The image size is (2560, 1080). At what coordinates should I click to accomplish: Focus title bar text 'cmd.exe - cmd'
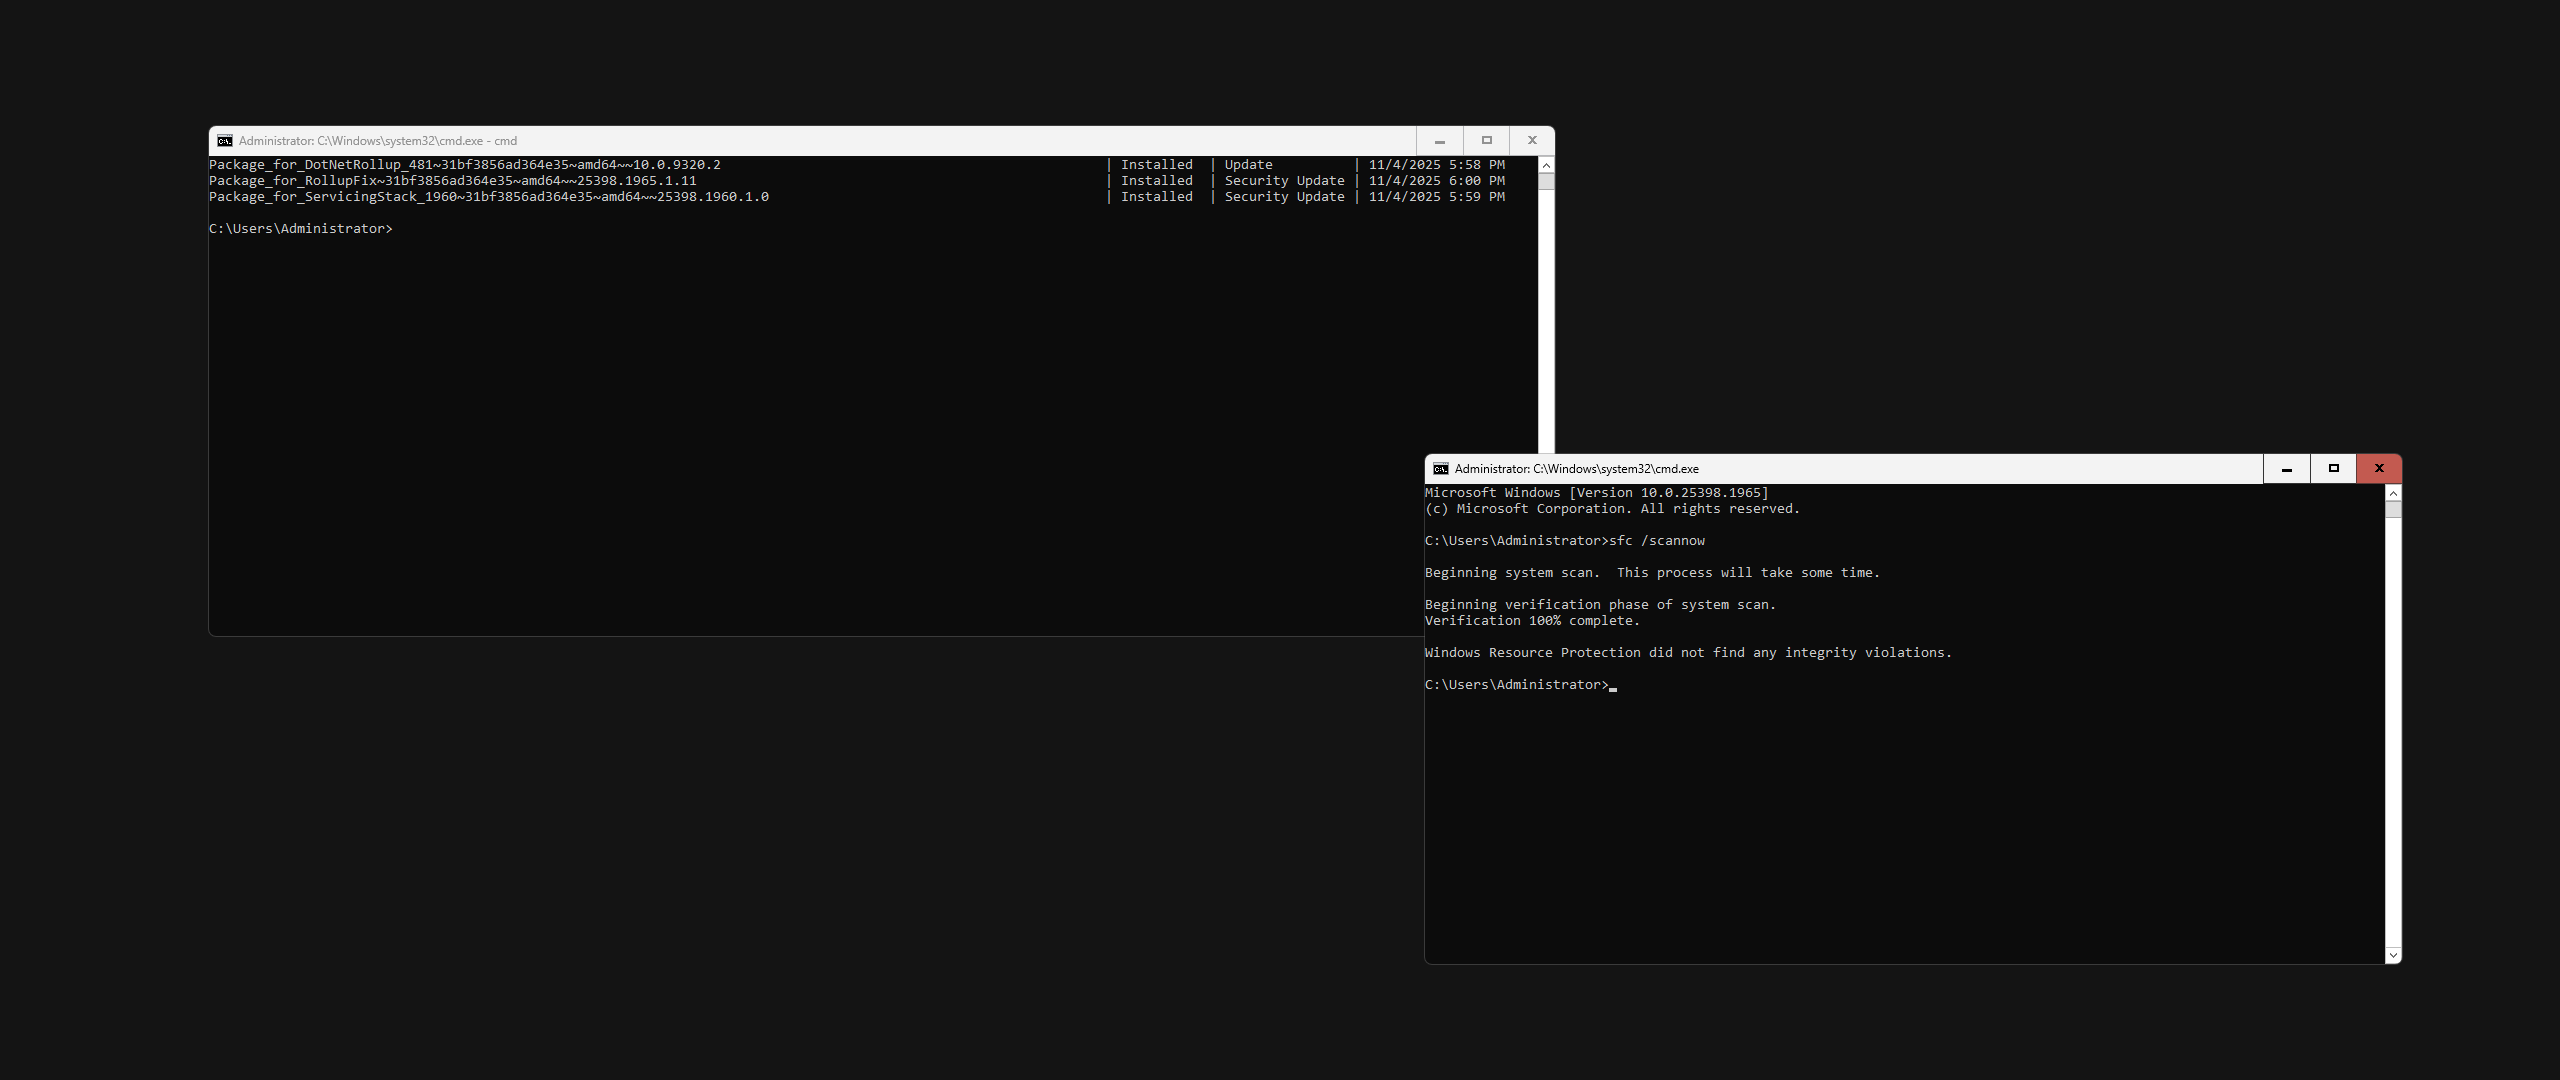[x=378, y=141]
